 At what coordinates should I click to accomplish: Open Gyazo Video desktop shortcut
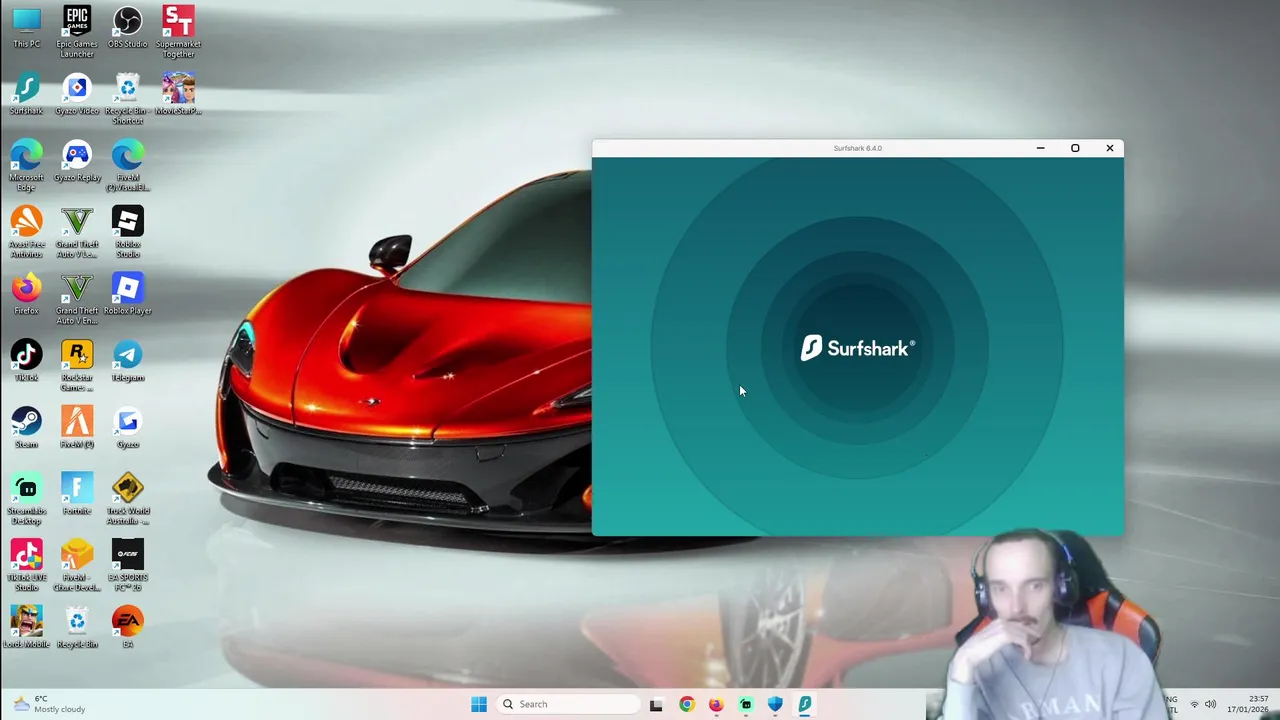coord(77,94)
